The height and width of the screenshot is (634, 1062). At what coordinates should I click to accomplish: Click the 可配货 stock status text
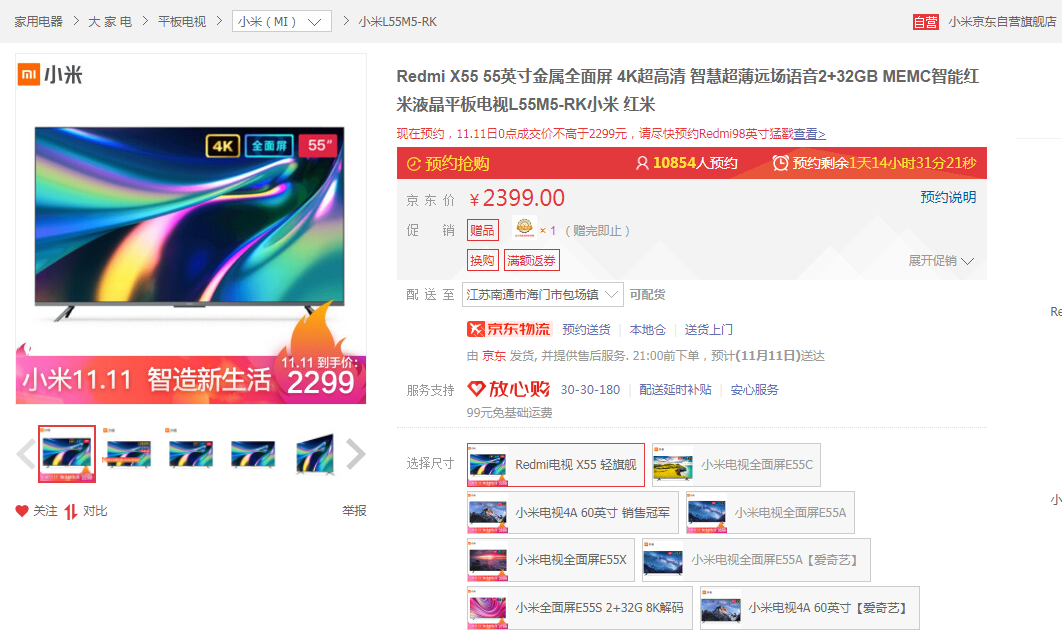(x=647, y=295)
